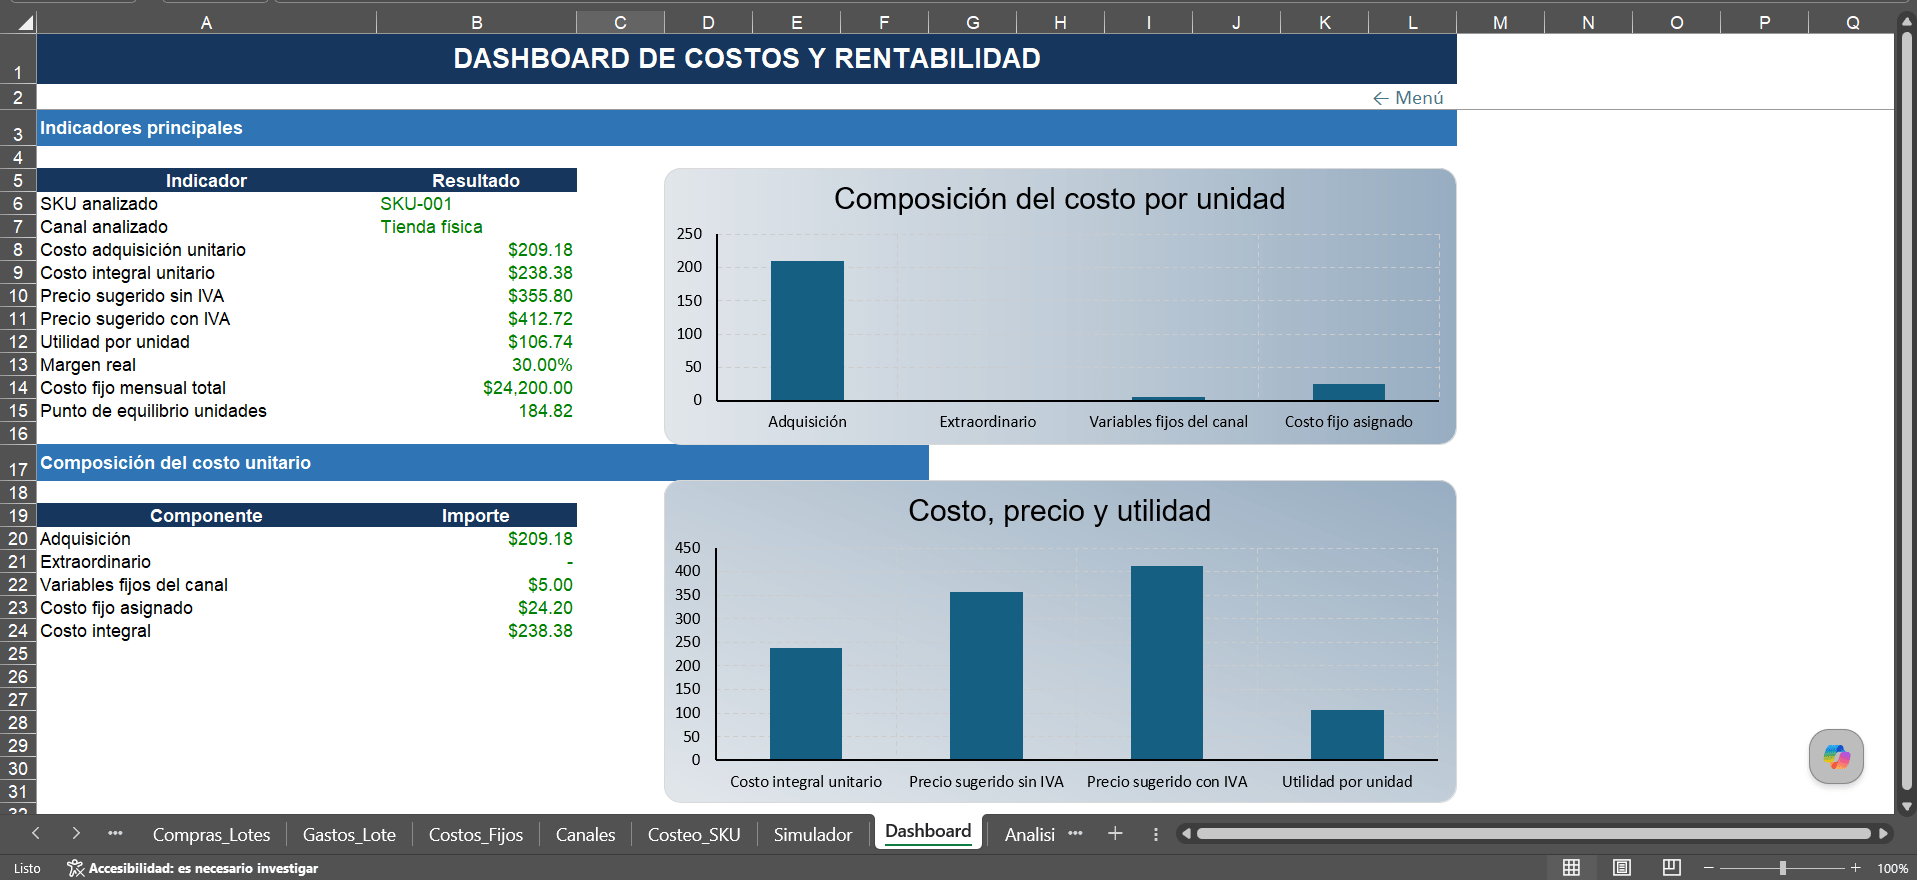Click the Costo, precio y utilidad chart title

pos(1059,511)
